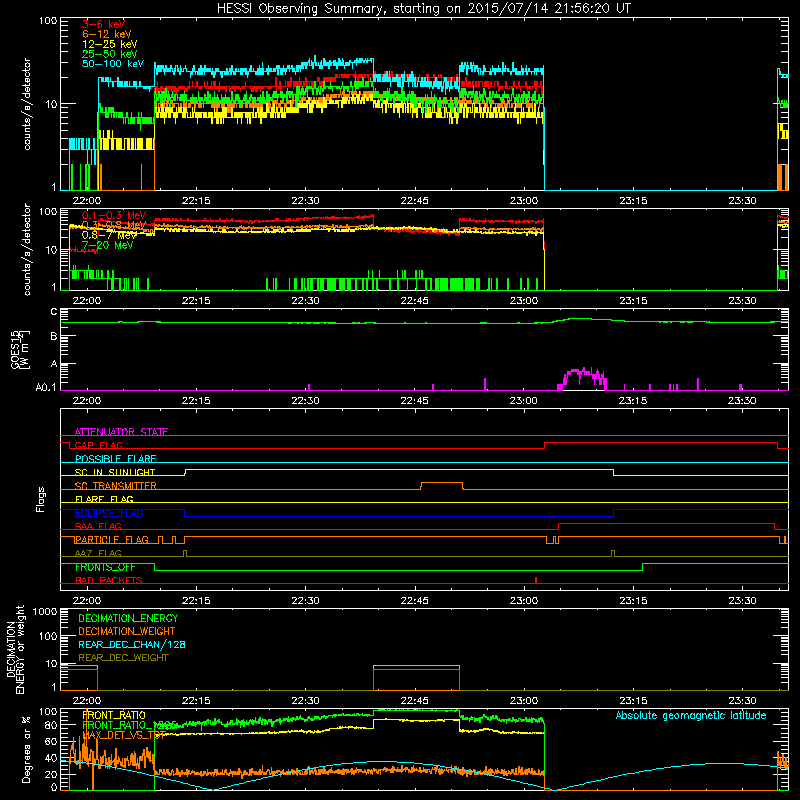This screenshot has width=800, height=800.
Task: Click the DECIMATION ENERGY or weight axis title
Action: tap(15, 649)
